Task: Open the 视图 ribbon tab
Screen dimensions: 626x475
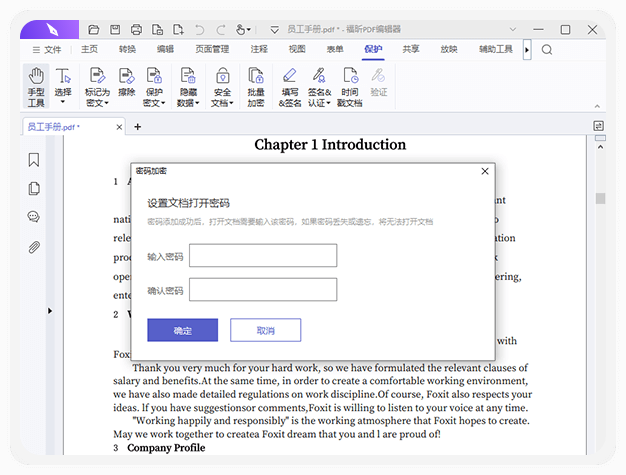Action: 297,49
